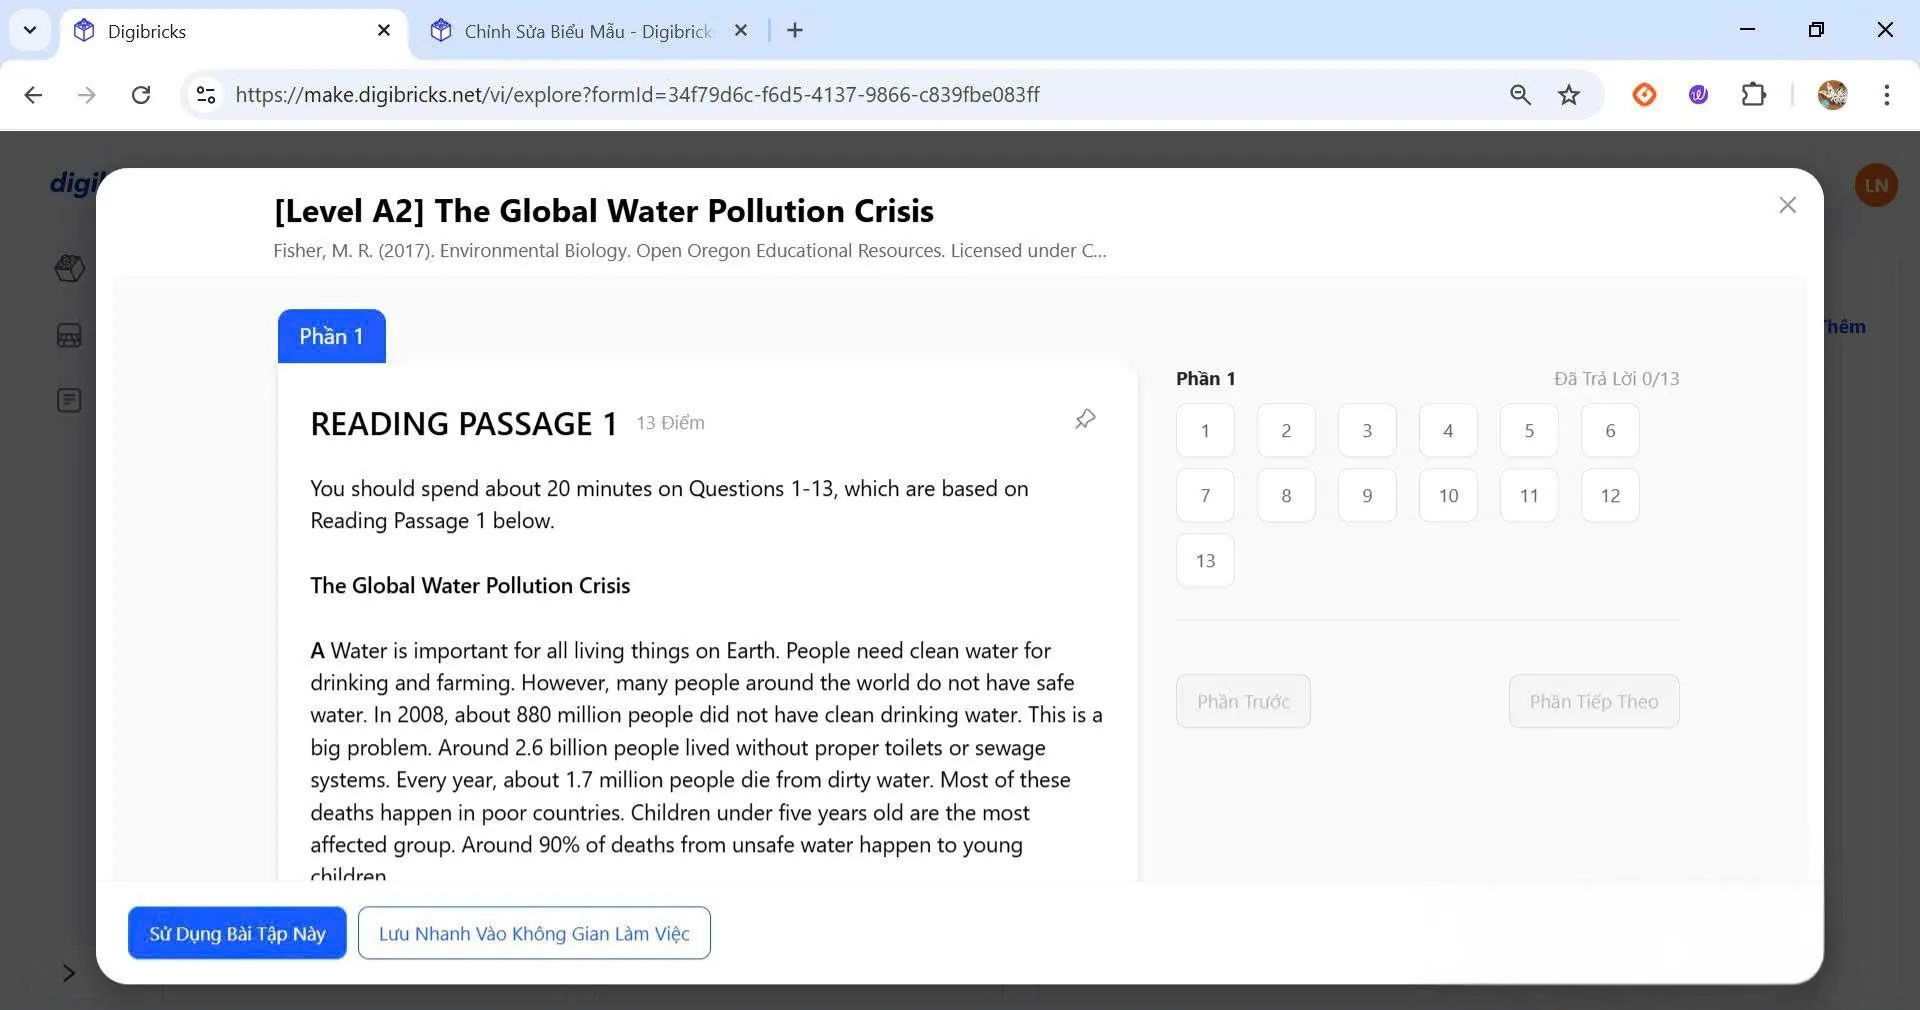The image size is (1920, 1010).
Task: View site information icon in address bar
Action: coord(206,95)
